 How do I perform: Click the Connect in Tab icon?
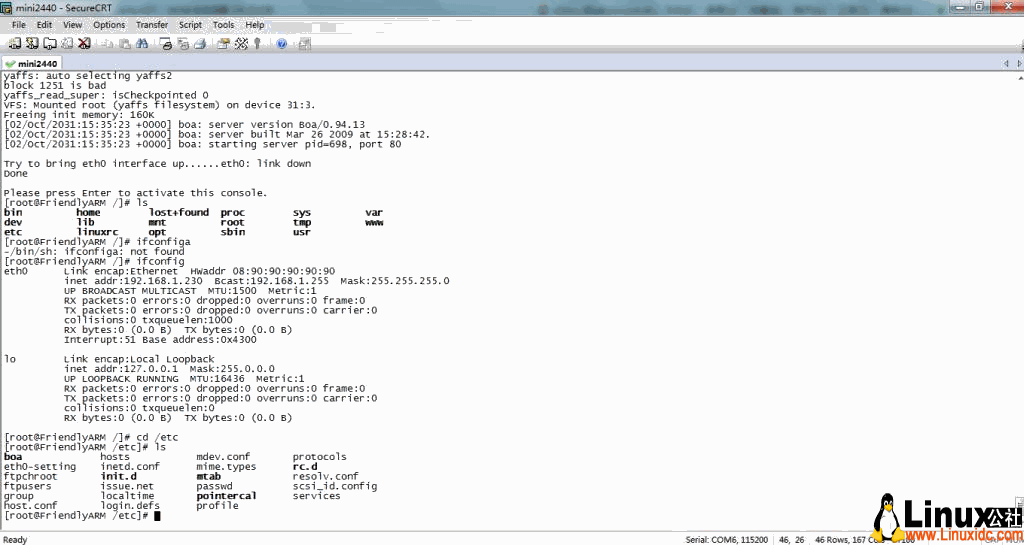(49, 44)
